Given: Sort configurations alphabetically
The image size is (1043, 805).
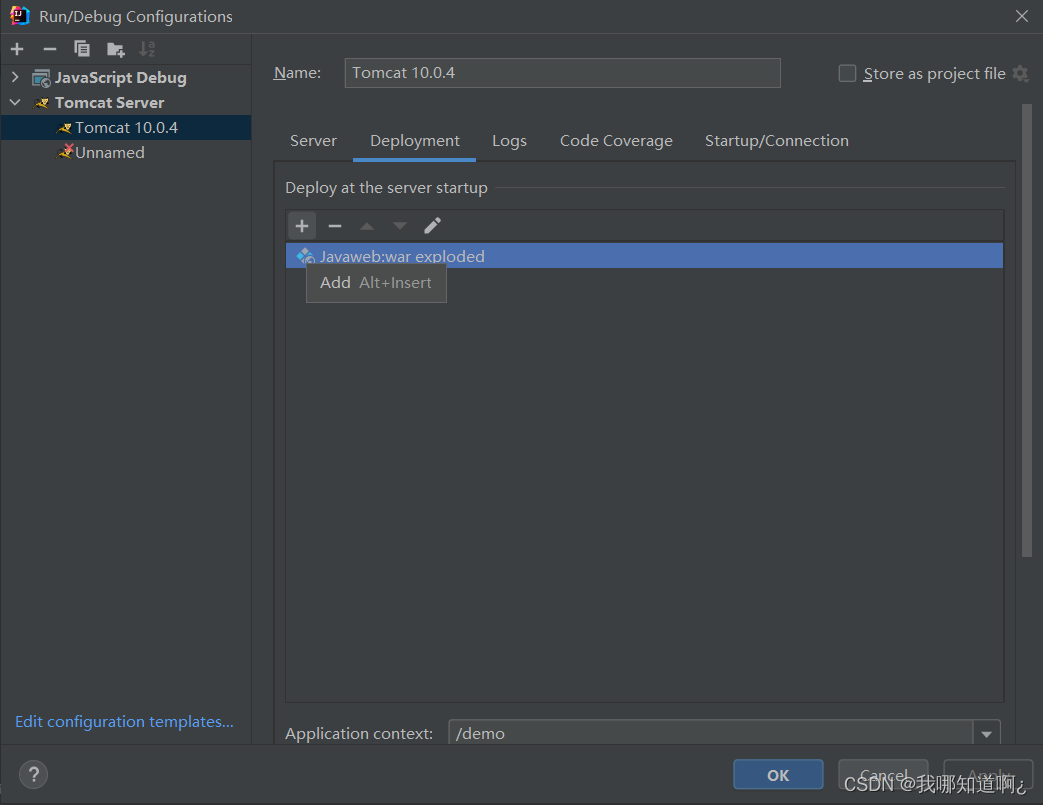Looking at the screenshot, I should pos(147,49).
